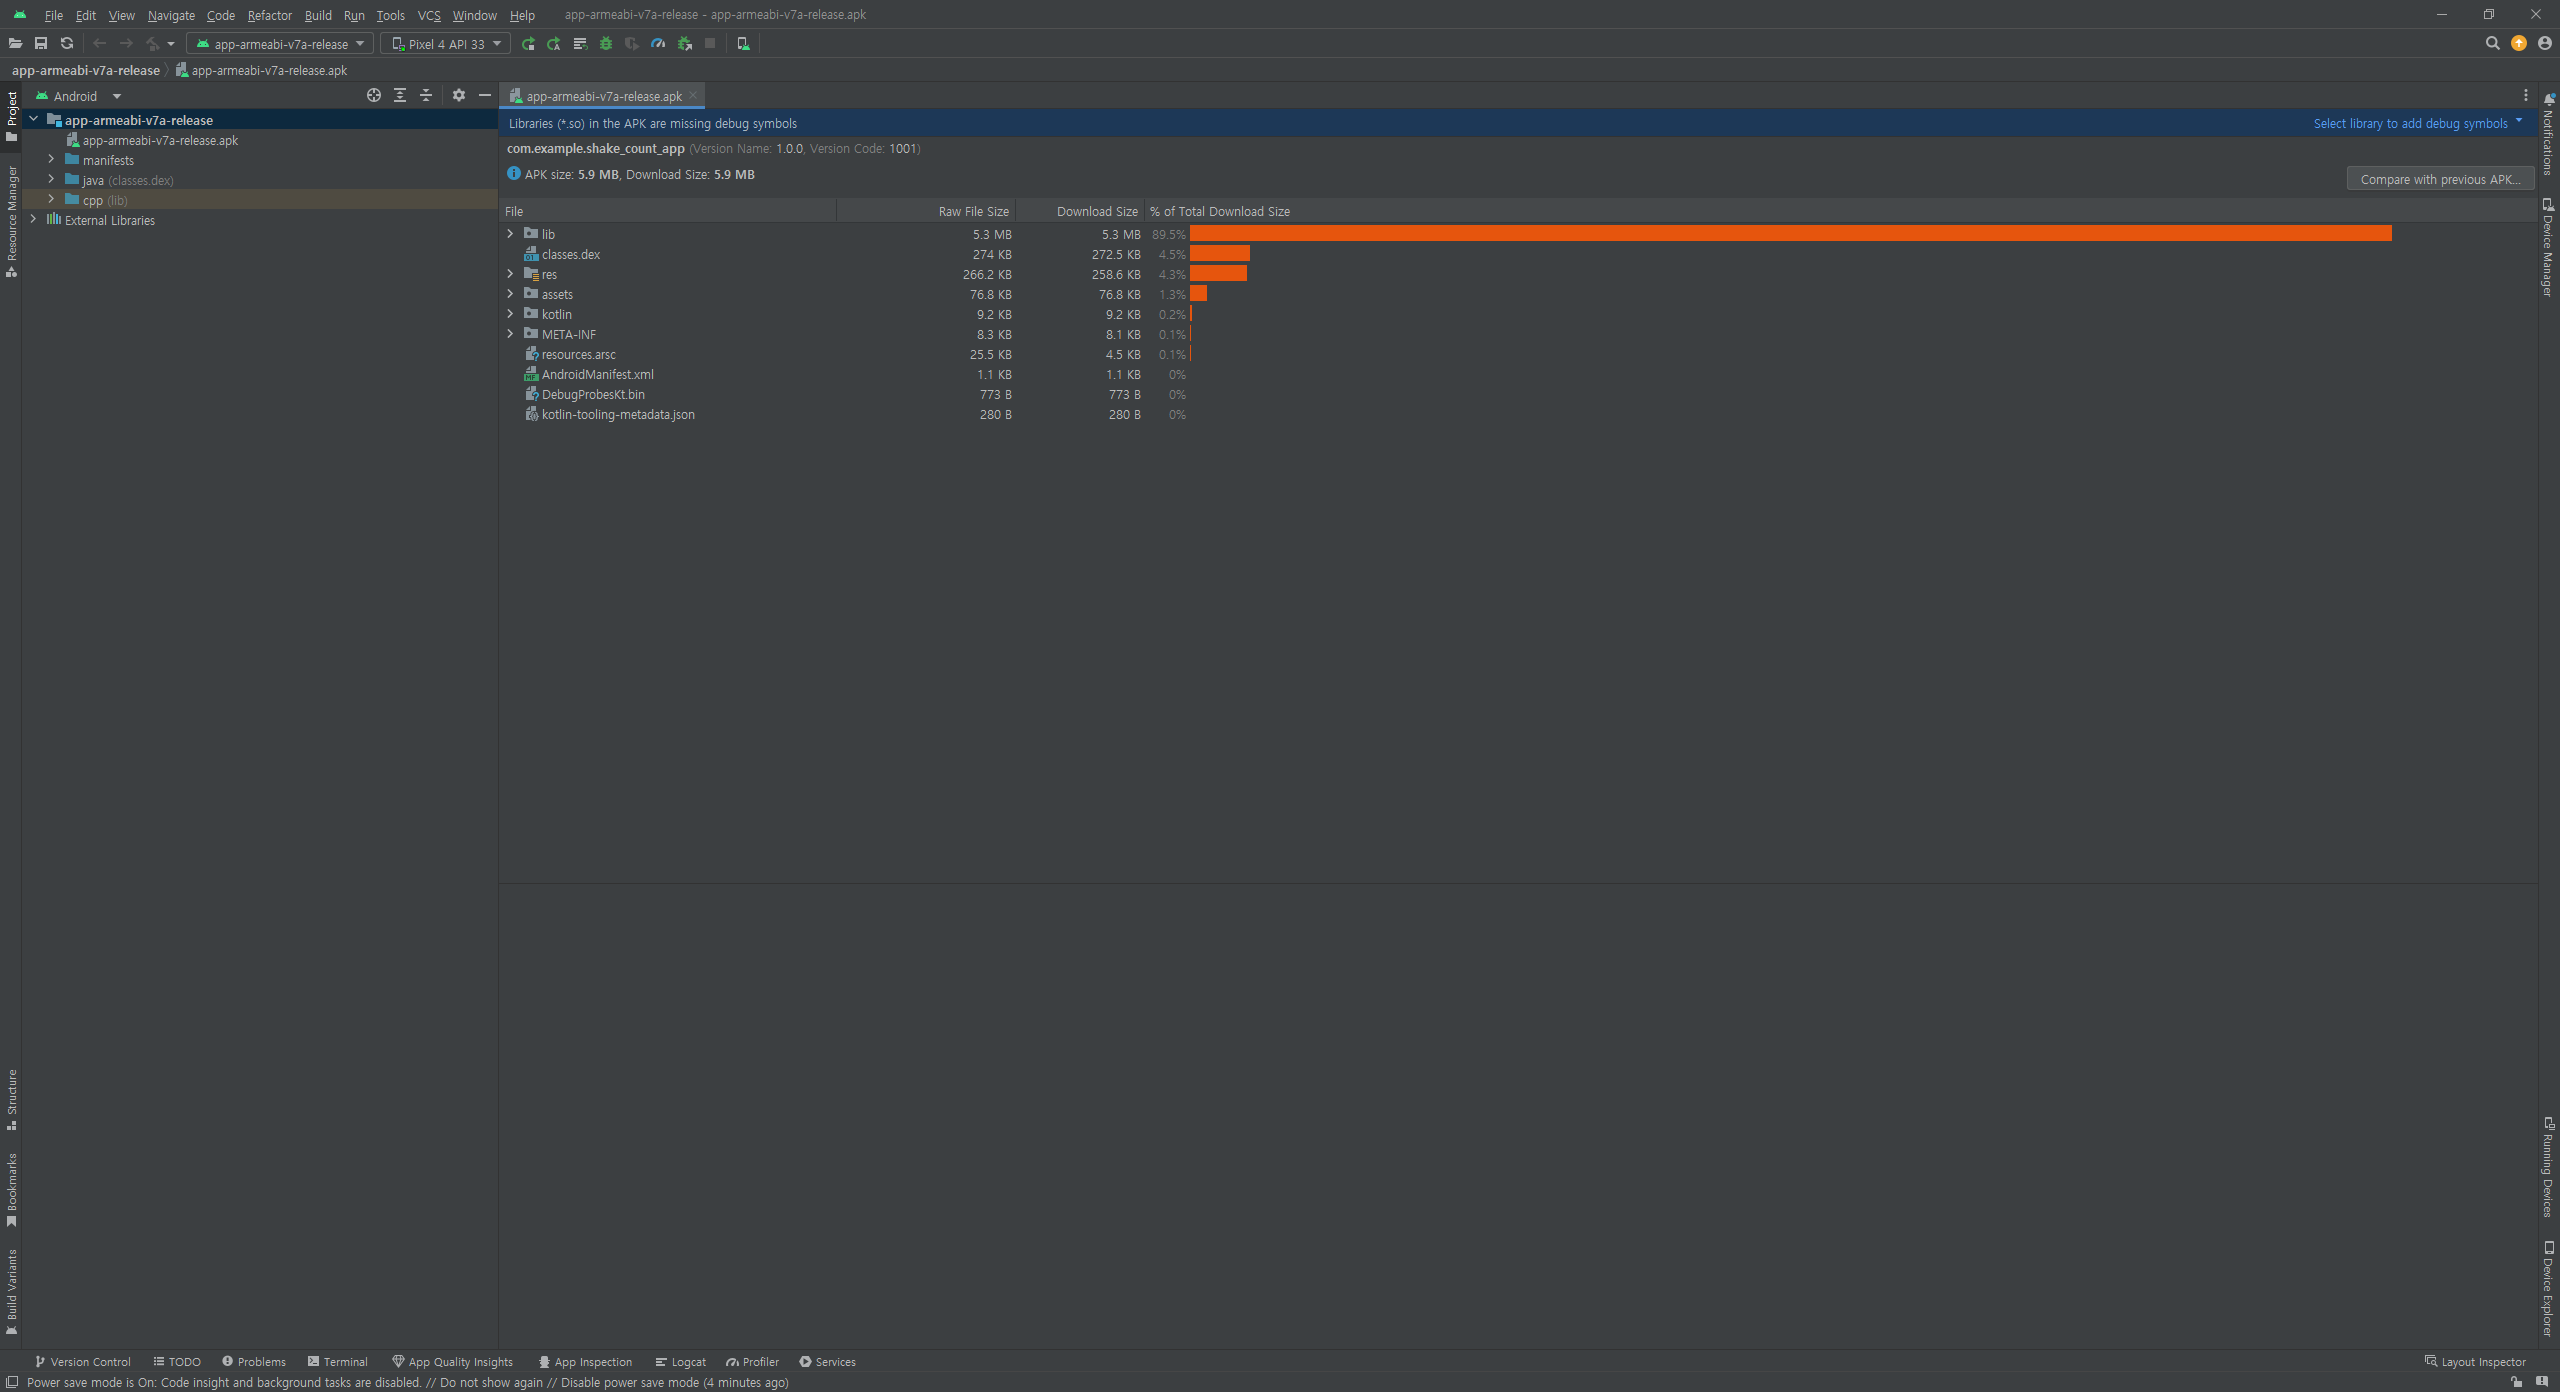Click Select Opened File target icon

coord(374,96)
